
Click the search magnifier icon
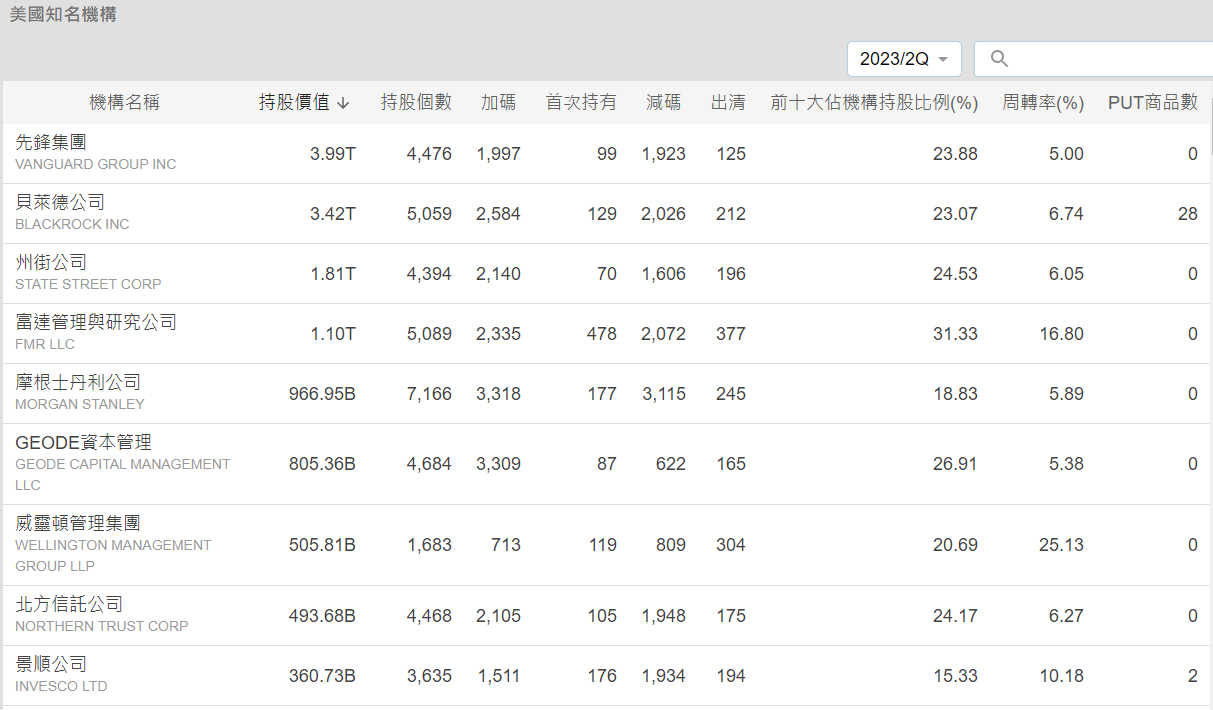point(999,59)
